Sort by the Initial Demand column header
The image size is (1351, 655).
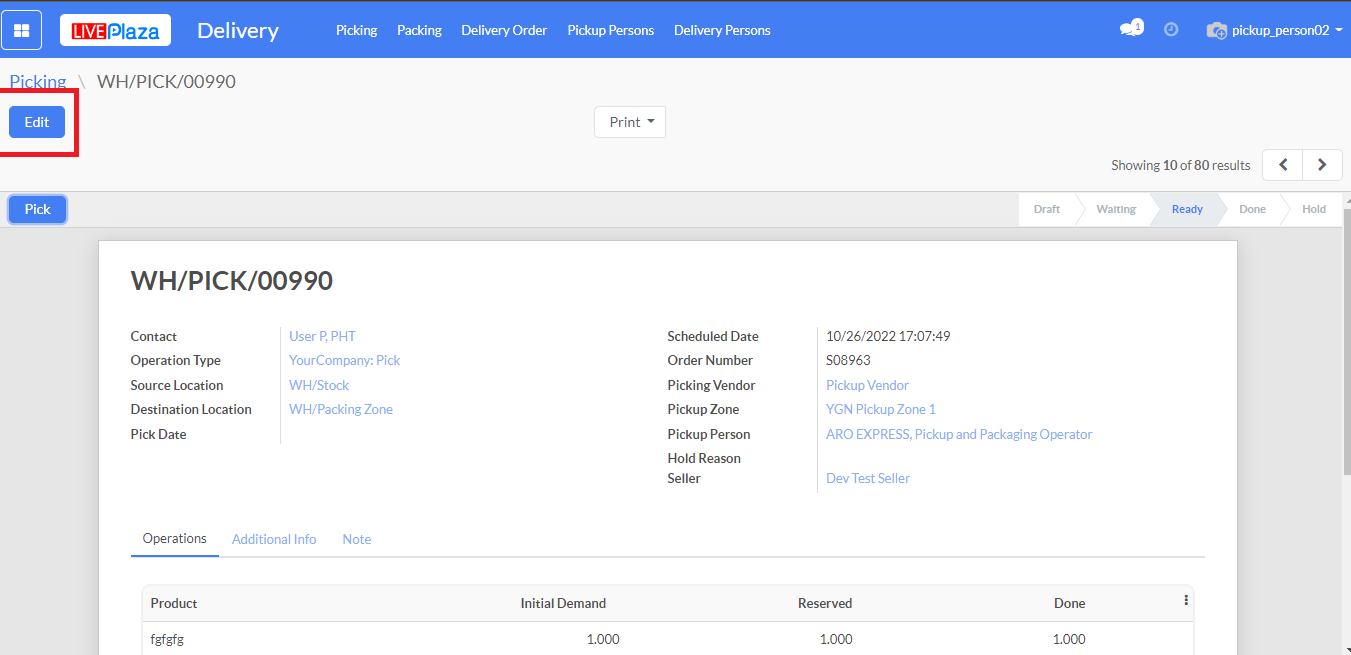563,603
